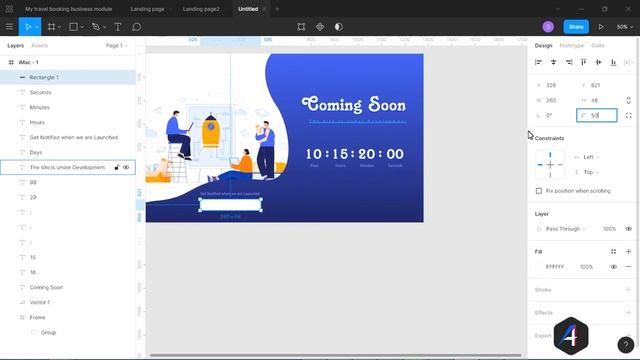Open the 50% zoom dropdown
This screenshot has height=360, width=640.
point(624,27)
